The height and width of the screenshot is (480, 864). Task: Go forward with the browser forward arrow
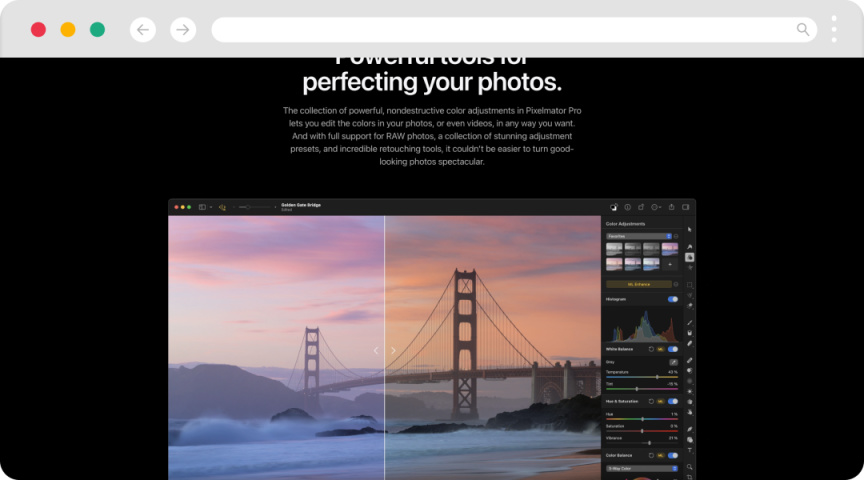(x=183, y=30)
